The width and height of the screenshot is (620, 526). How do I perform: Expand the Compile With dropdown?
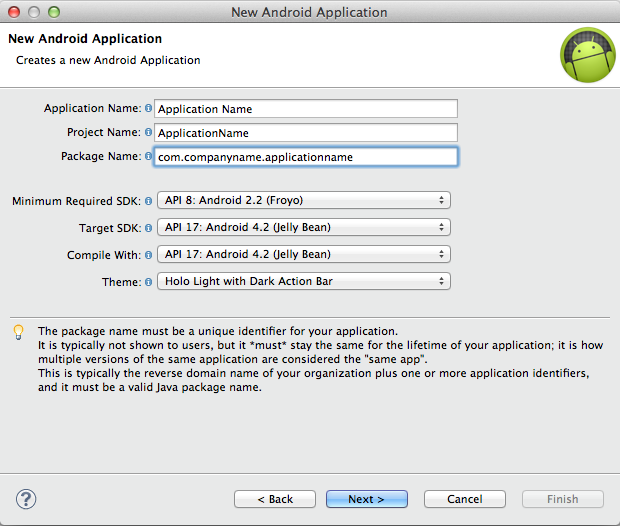pyautogui.click(x=304, y=254)
